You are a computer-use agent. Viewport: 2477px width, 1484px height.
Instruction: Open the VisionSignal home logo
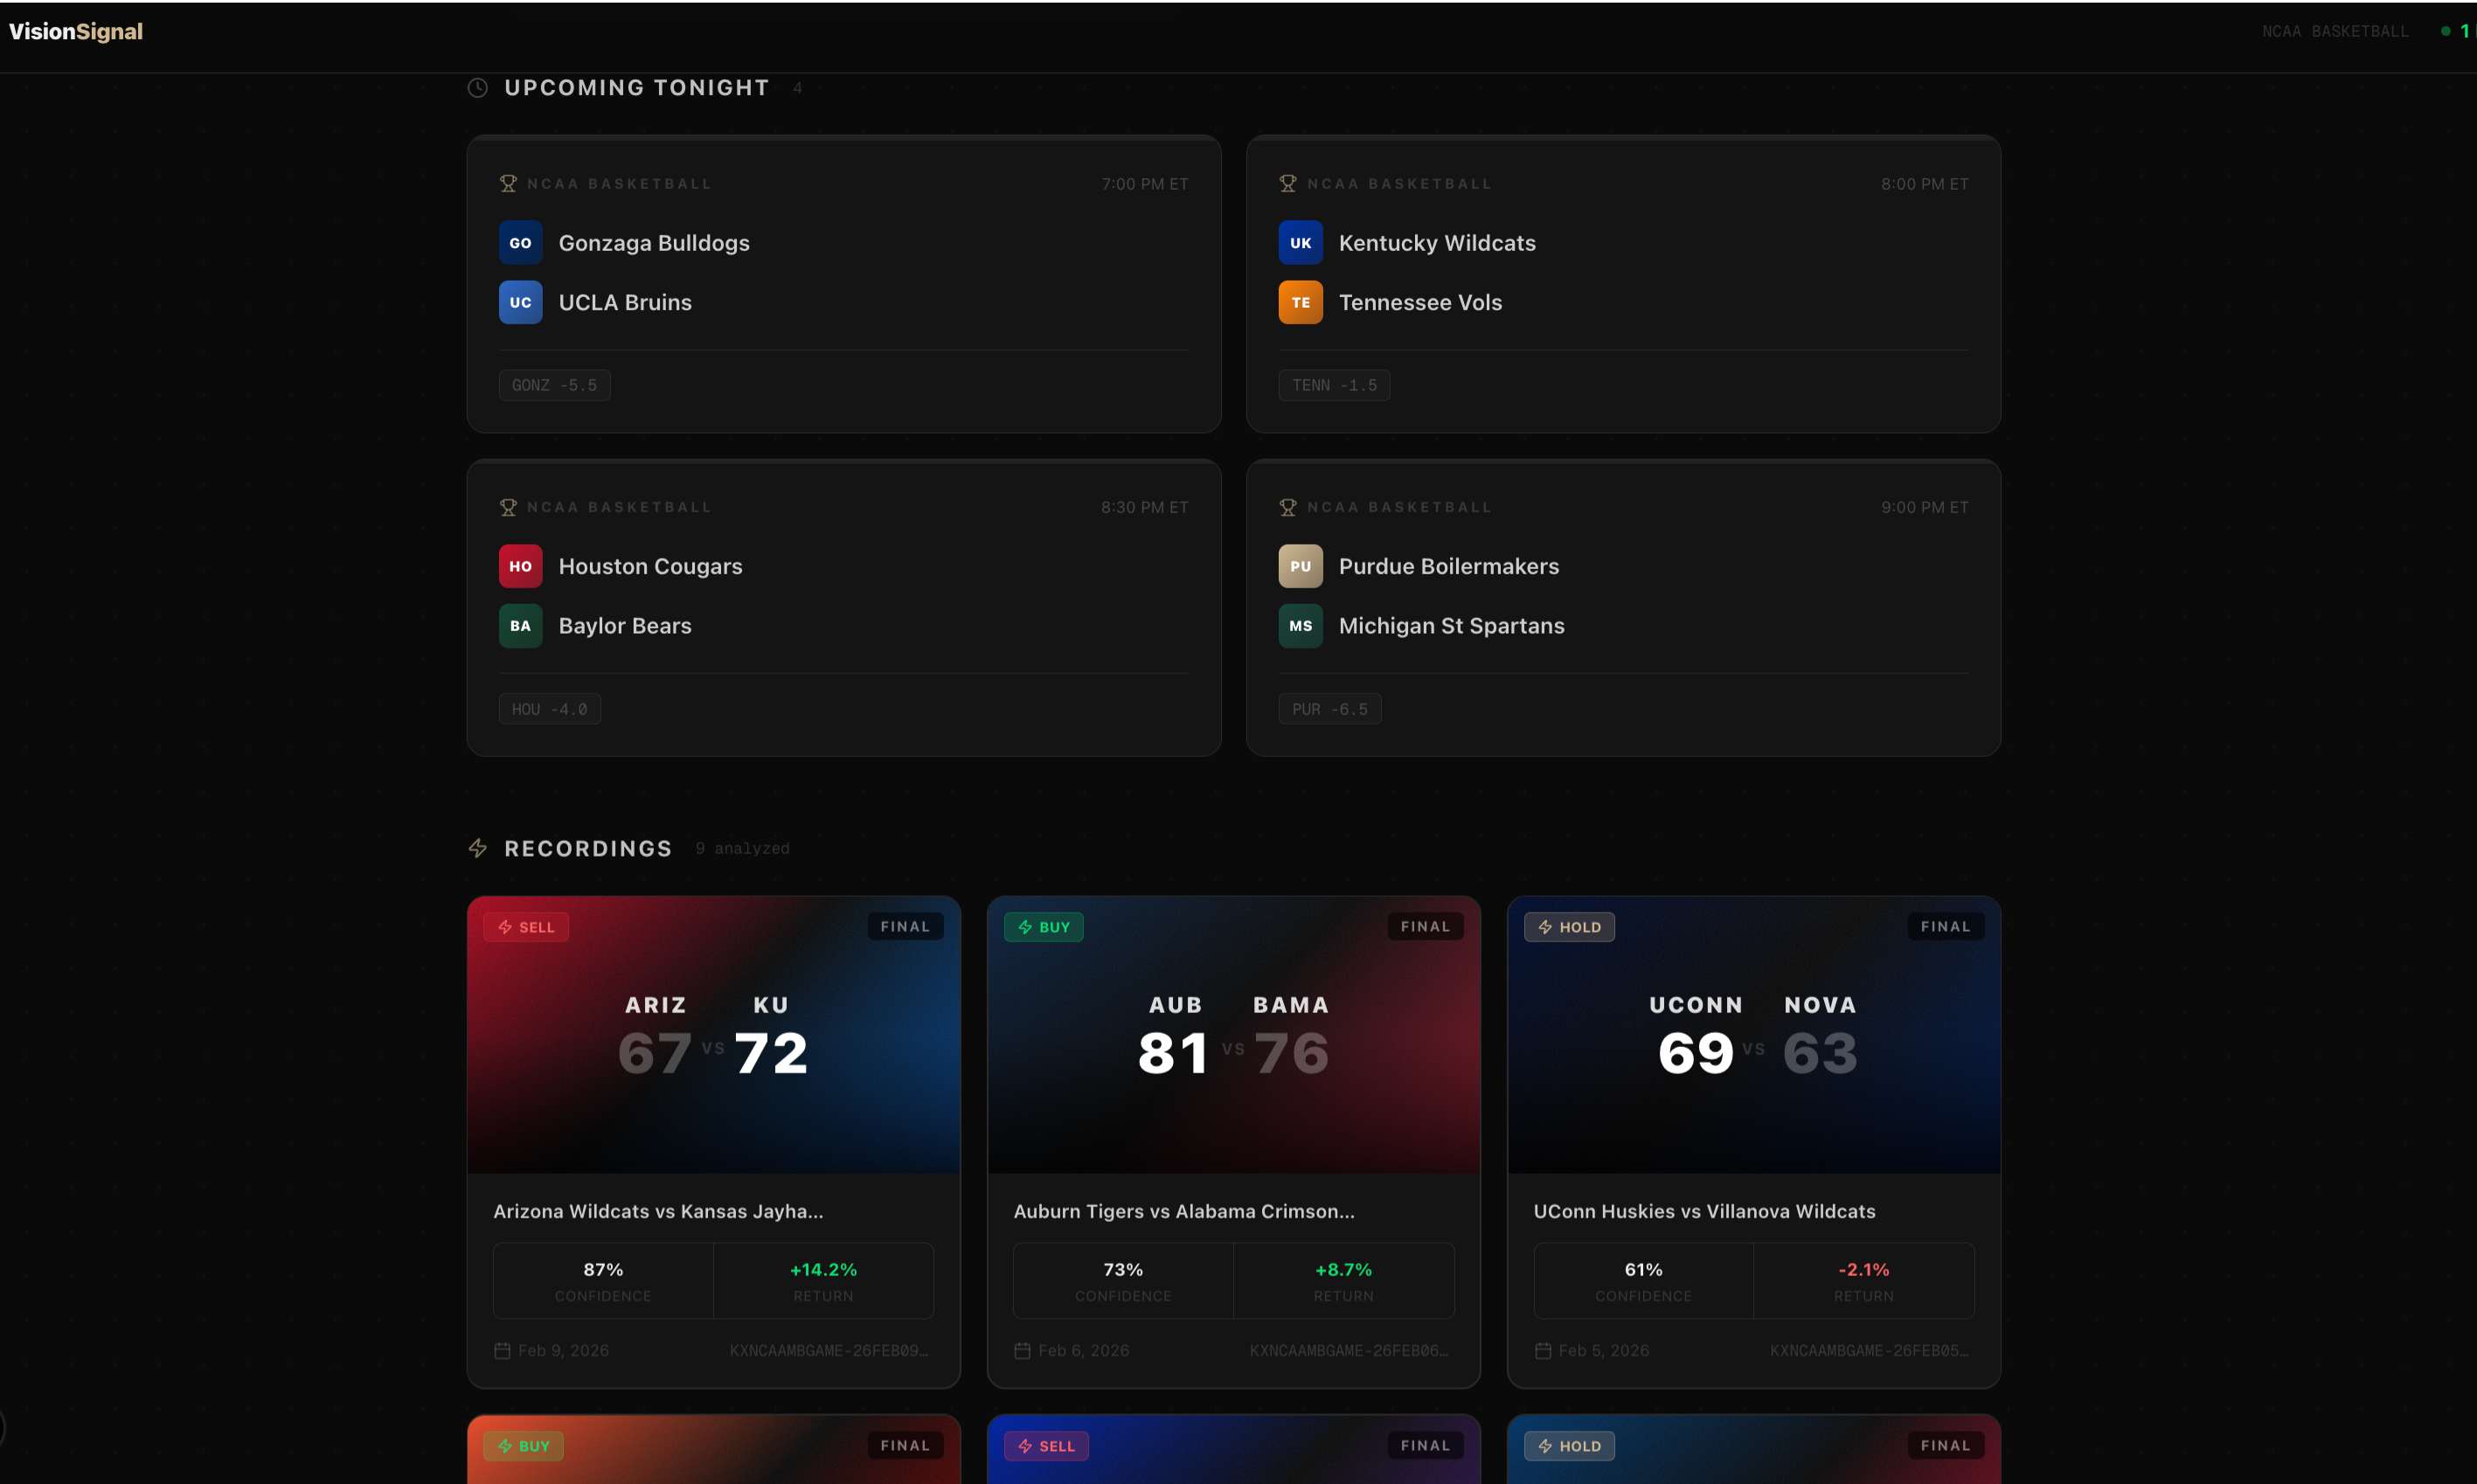pos(76,31)
